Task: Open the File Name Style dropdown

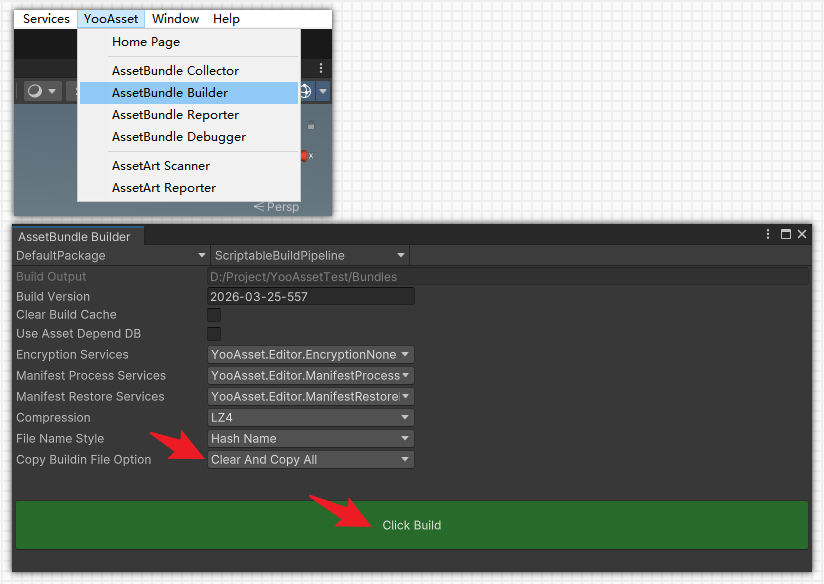Action: (311, 439)
